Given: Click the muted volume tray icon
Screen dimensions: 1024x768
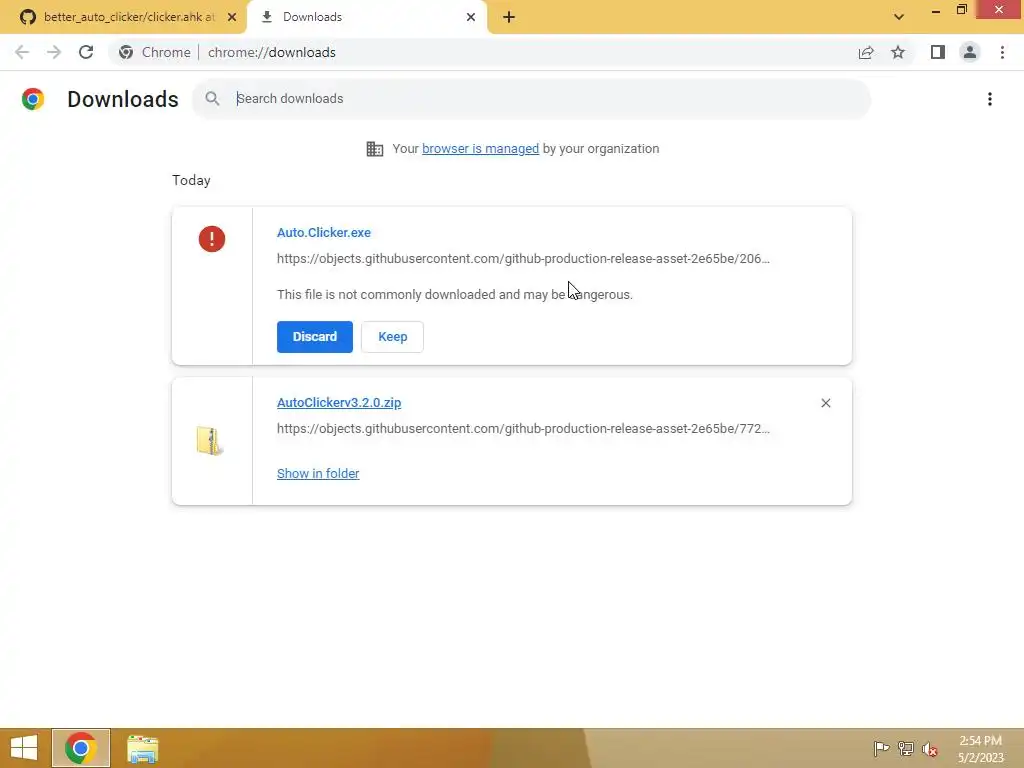Looking at the screenshot, I should 929,748.
